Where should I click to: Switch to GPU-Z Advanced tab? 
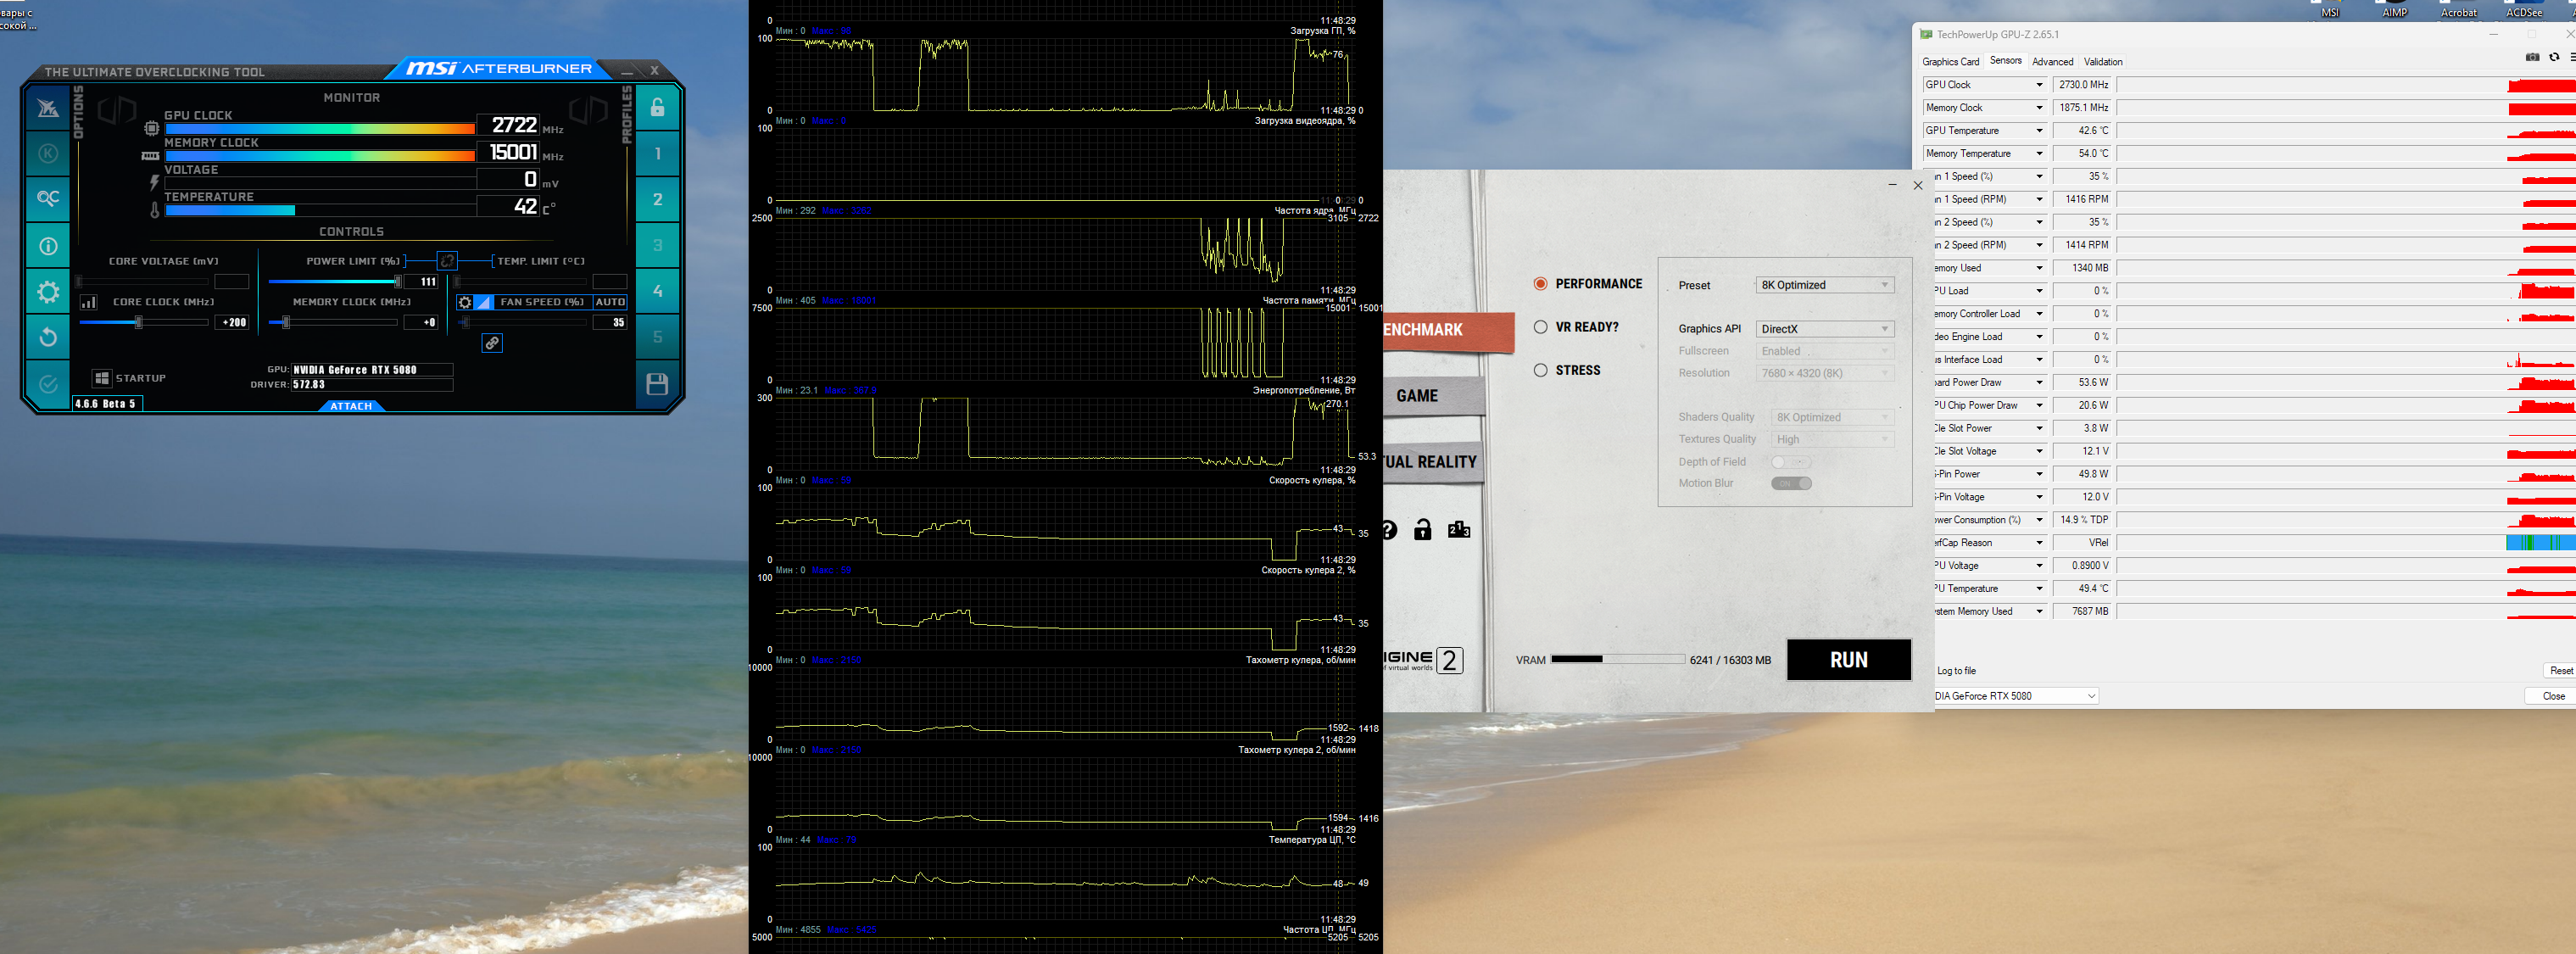pyautogui.click(x=2052, y=62)
